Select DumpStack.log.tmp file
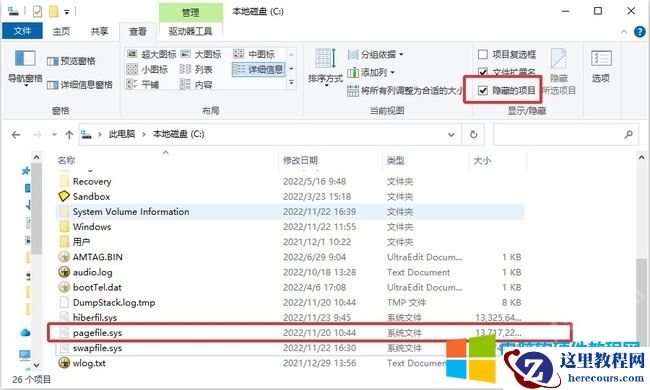The width and height of the screenshot is (650, 390). tap(290, 303)
